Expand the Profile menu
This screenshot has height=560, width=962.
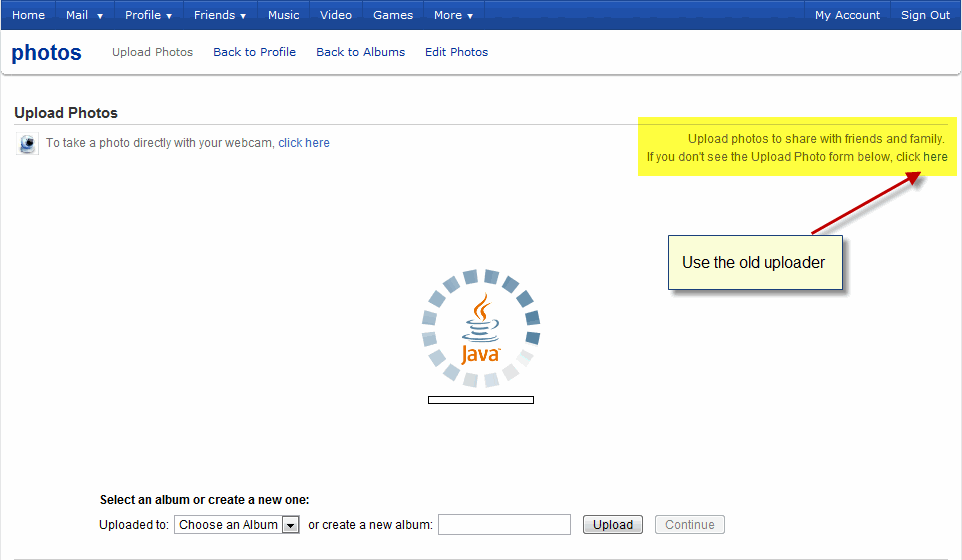click(x=148, y=15)
